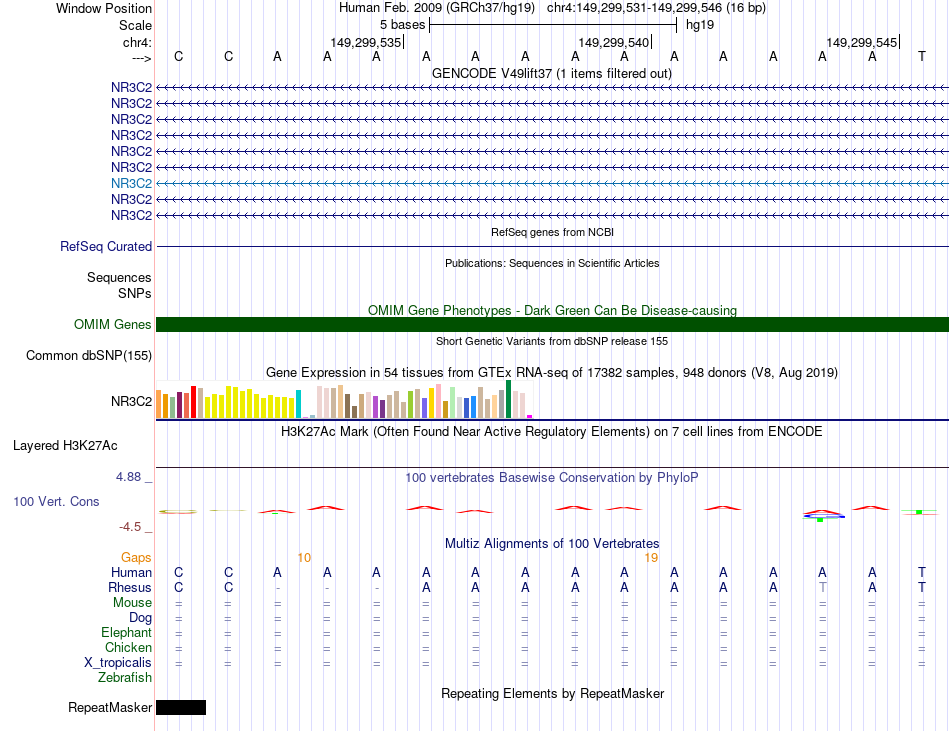Click the RepeatMasker track label
This screenshot has width=950, height=731.
coord(110,707)
